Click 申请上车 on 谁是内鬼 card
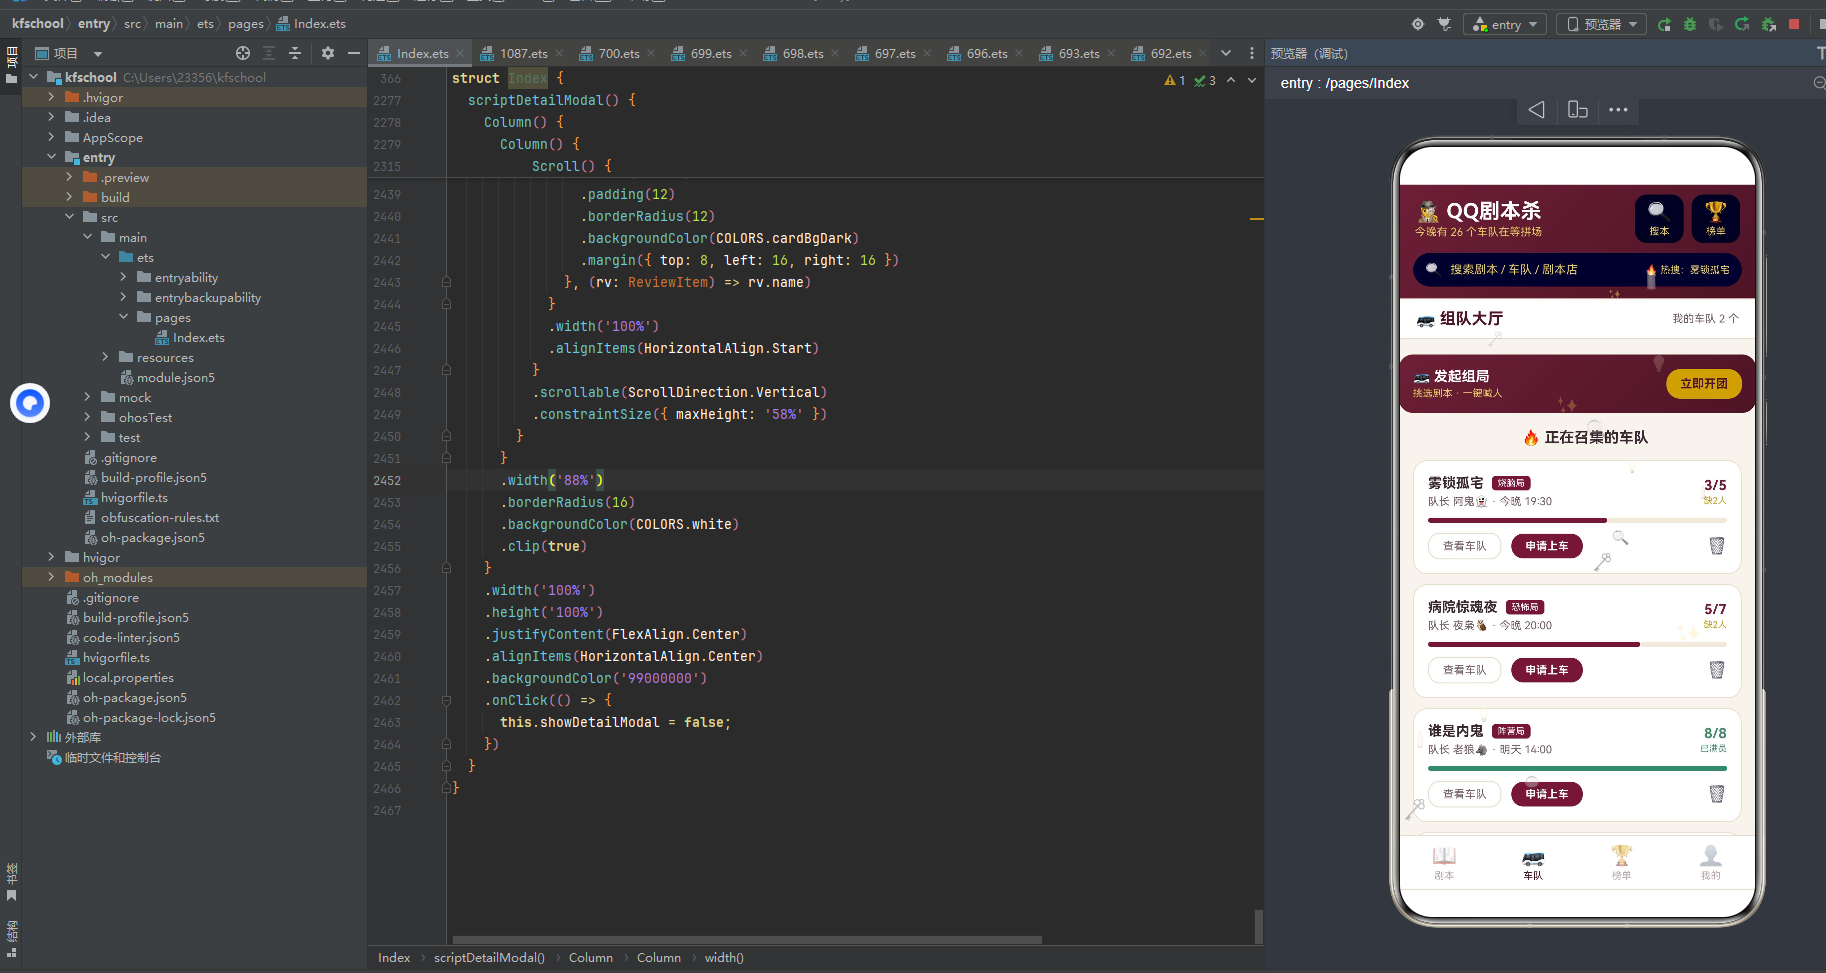 pyautogui.click(x=1547, y=794)
